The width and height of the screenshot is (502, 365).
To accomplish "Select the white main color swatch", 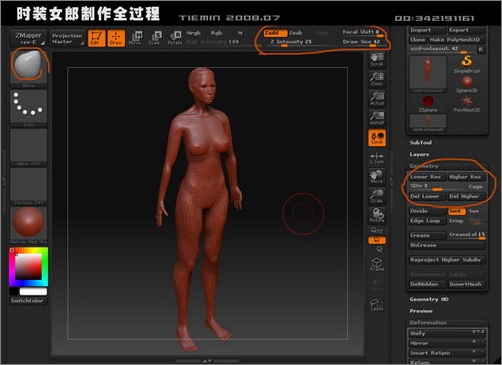I will coord(33,292).
